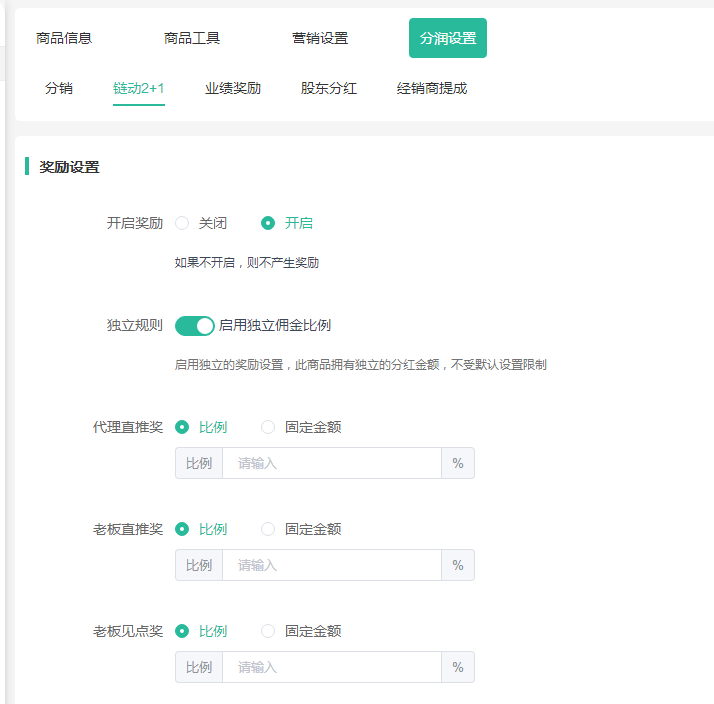Click the 奖励设置 section heading
The height and width of the screenshot is (704, 714).
[x=69, y=167]
